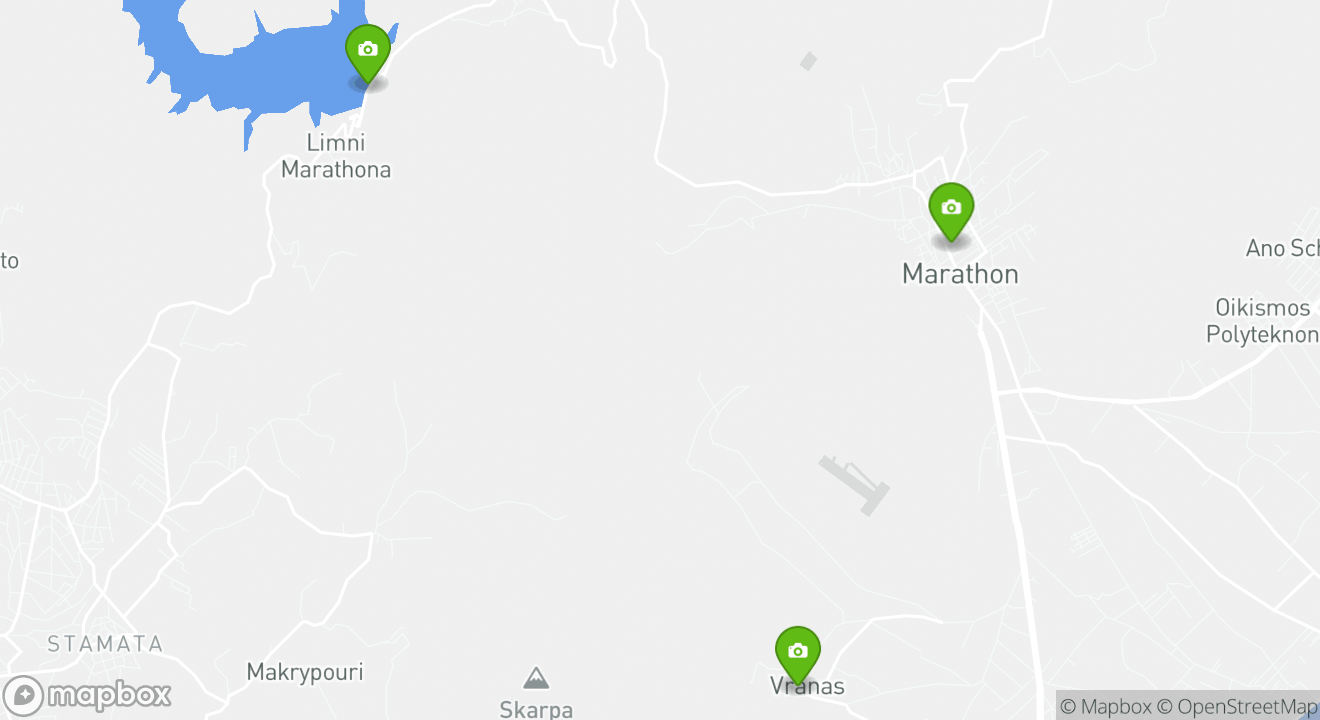Open the Mapbox logo link

coord(88,695)
